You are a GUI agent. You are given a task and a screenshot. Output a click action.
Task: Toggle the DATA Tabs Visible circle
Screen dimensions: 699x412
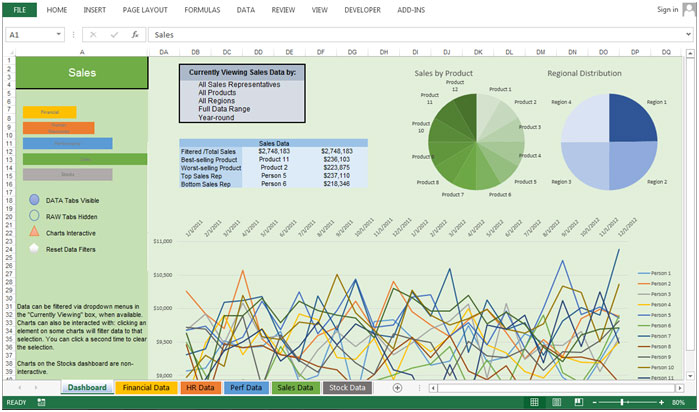pos(34,200)
